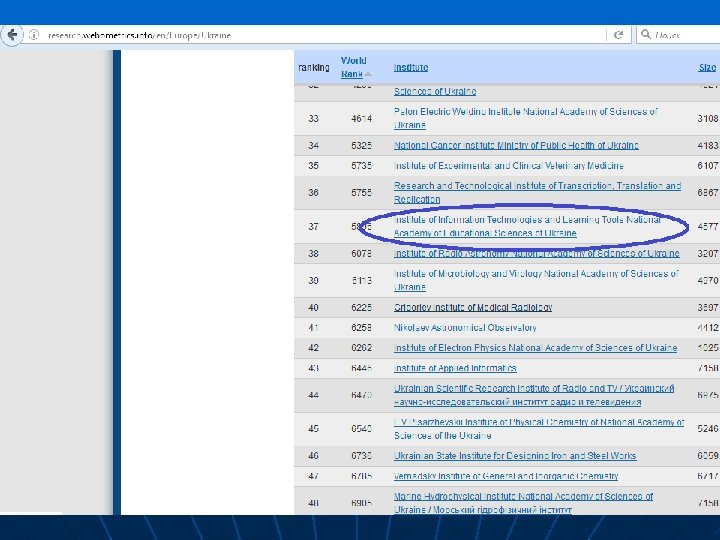Viewport: 720px width, 540px height.
Task: Open Pisarzhevski Institute of Physical Chemistry link
Action: pos(539,428)
